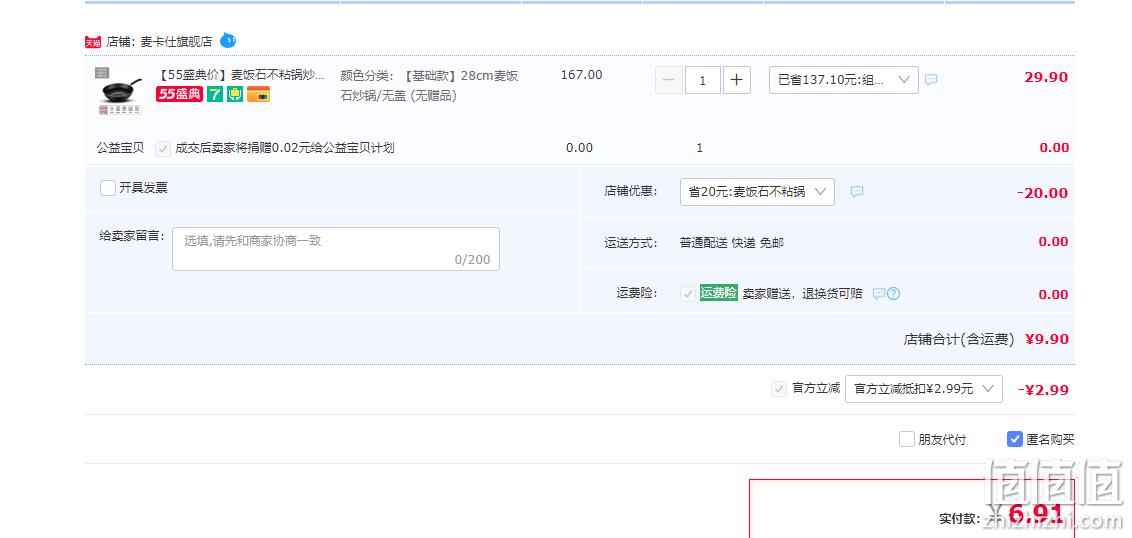Click the item subtotal 29.90
This screenshot has height=538, width=1132.
(x=1046, y=77)
